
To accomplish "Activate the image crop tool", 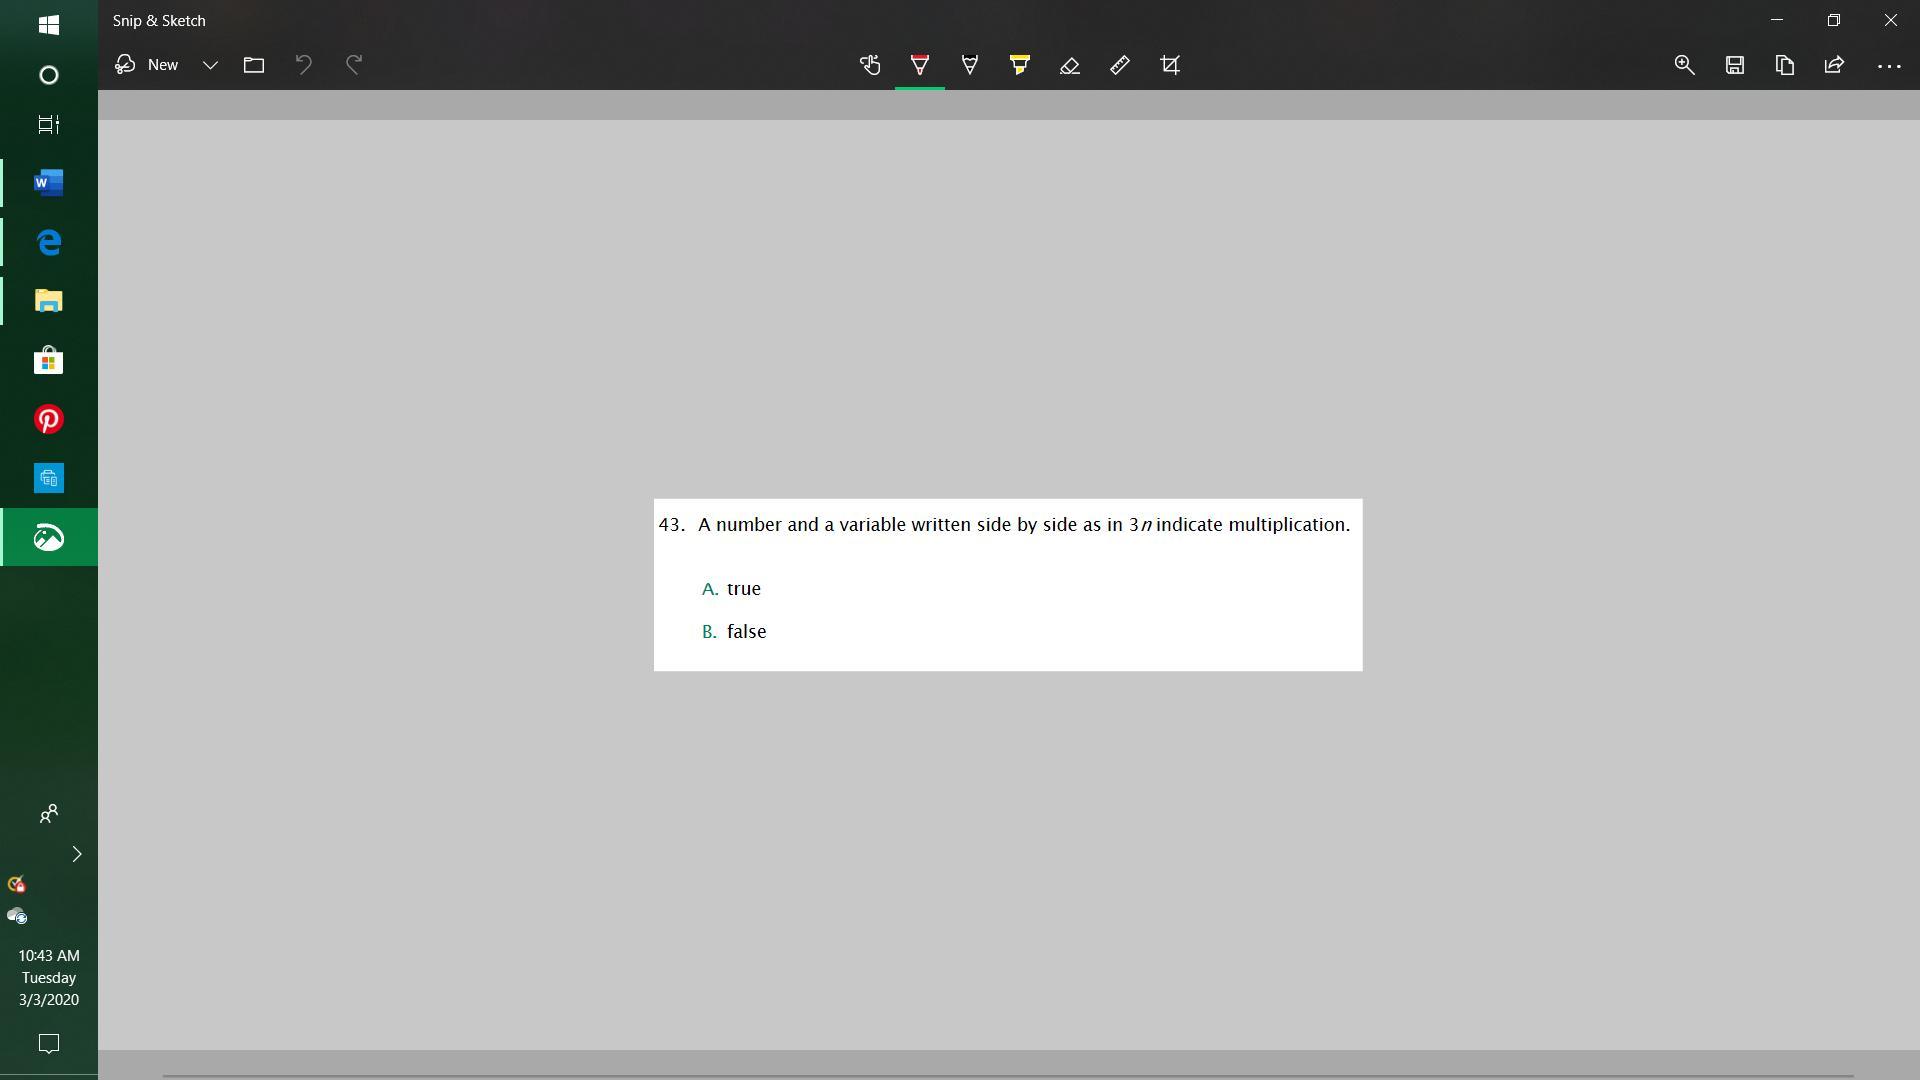I will [1170, 65].
